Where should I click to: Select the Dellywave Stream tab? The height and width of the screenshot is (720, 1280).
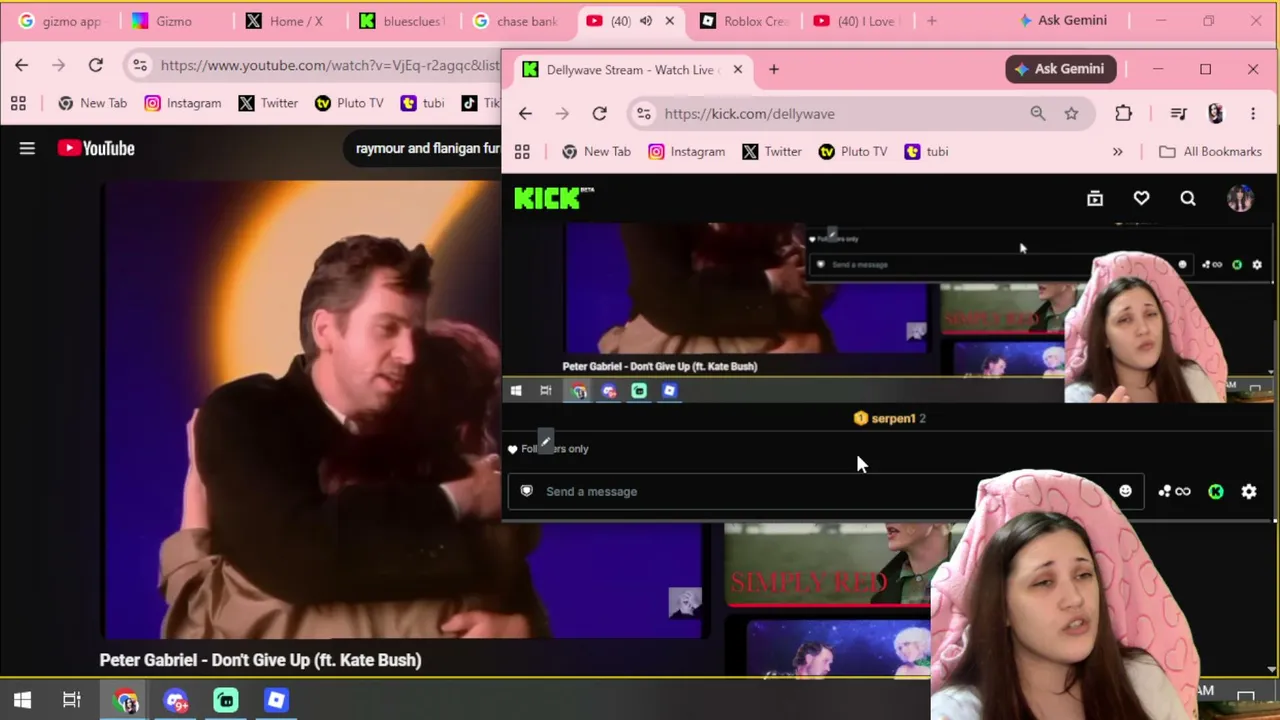pyautogui.click(x=633, y=69)
